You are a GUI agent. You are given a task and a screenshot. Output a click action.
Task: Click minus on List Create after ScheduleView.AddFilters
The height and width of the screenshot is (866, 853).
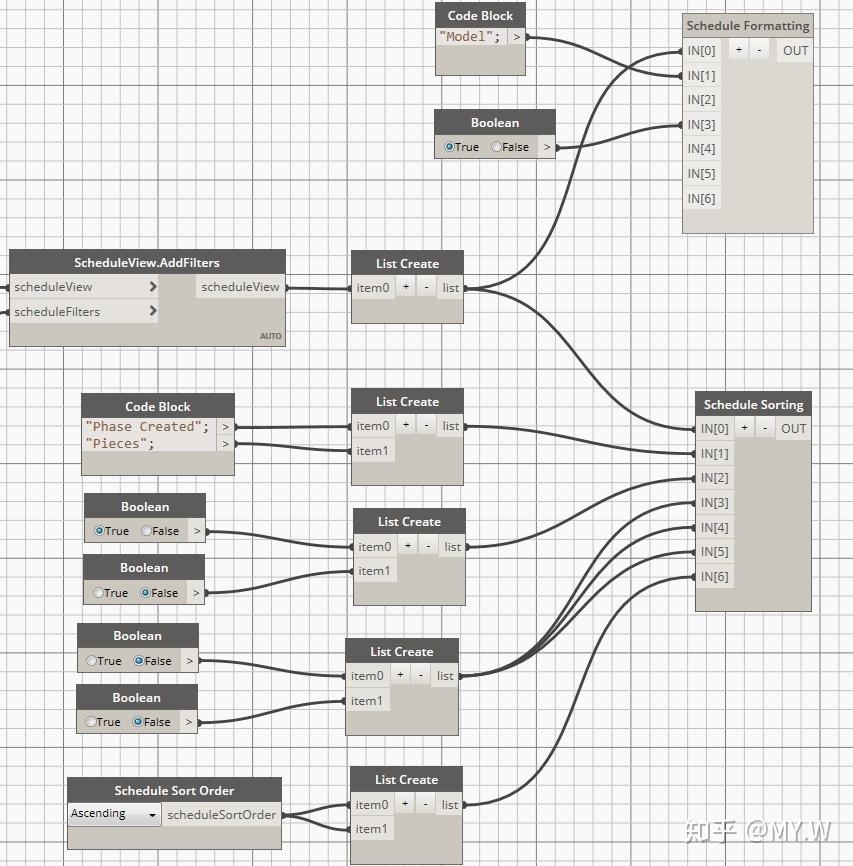tap(426, 287)
